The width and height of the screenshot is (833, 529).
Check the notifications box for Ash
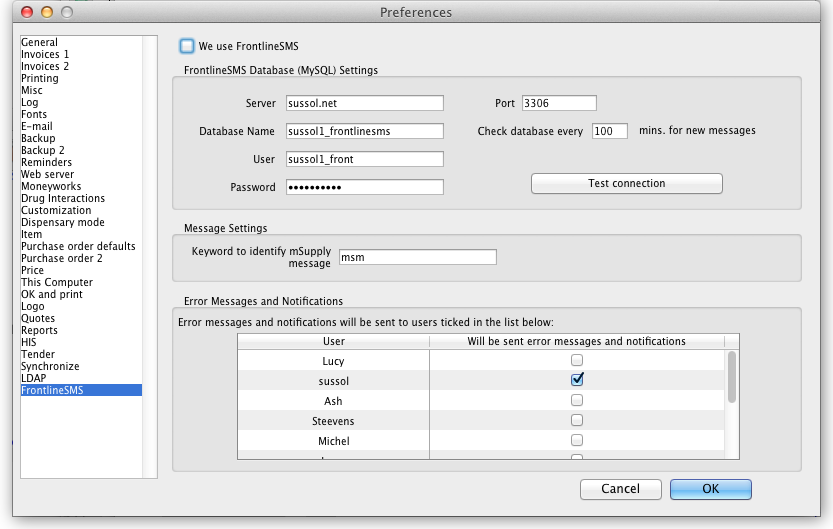click(x=576, y=400)
